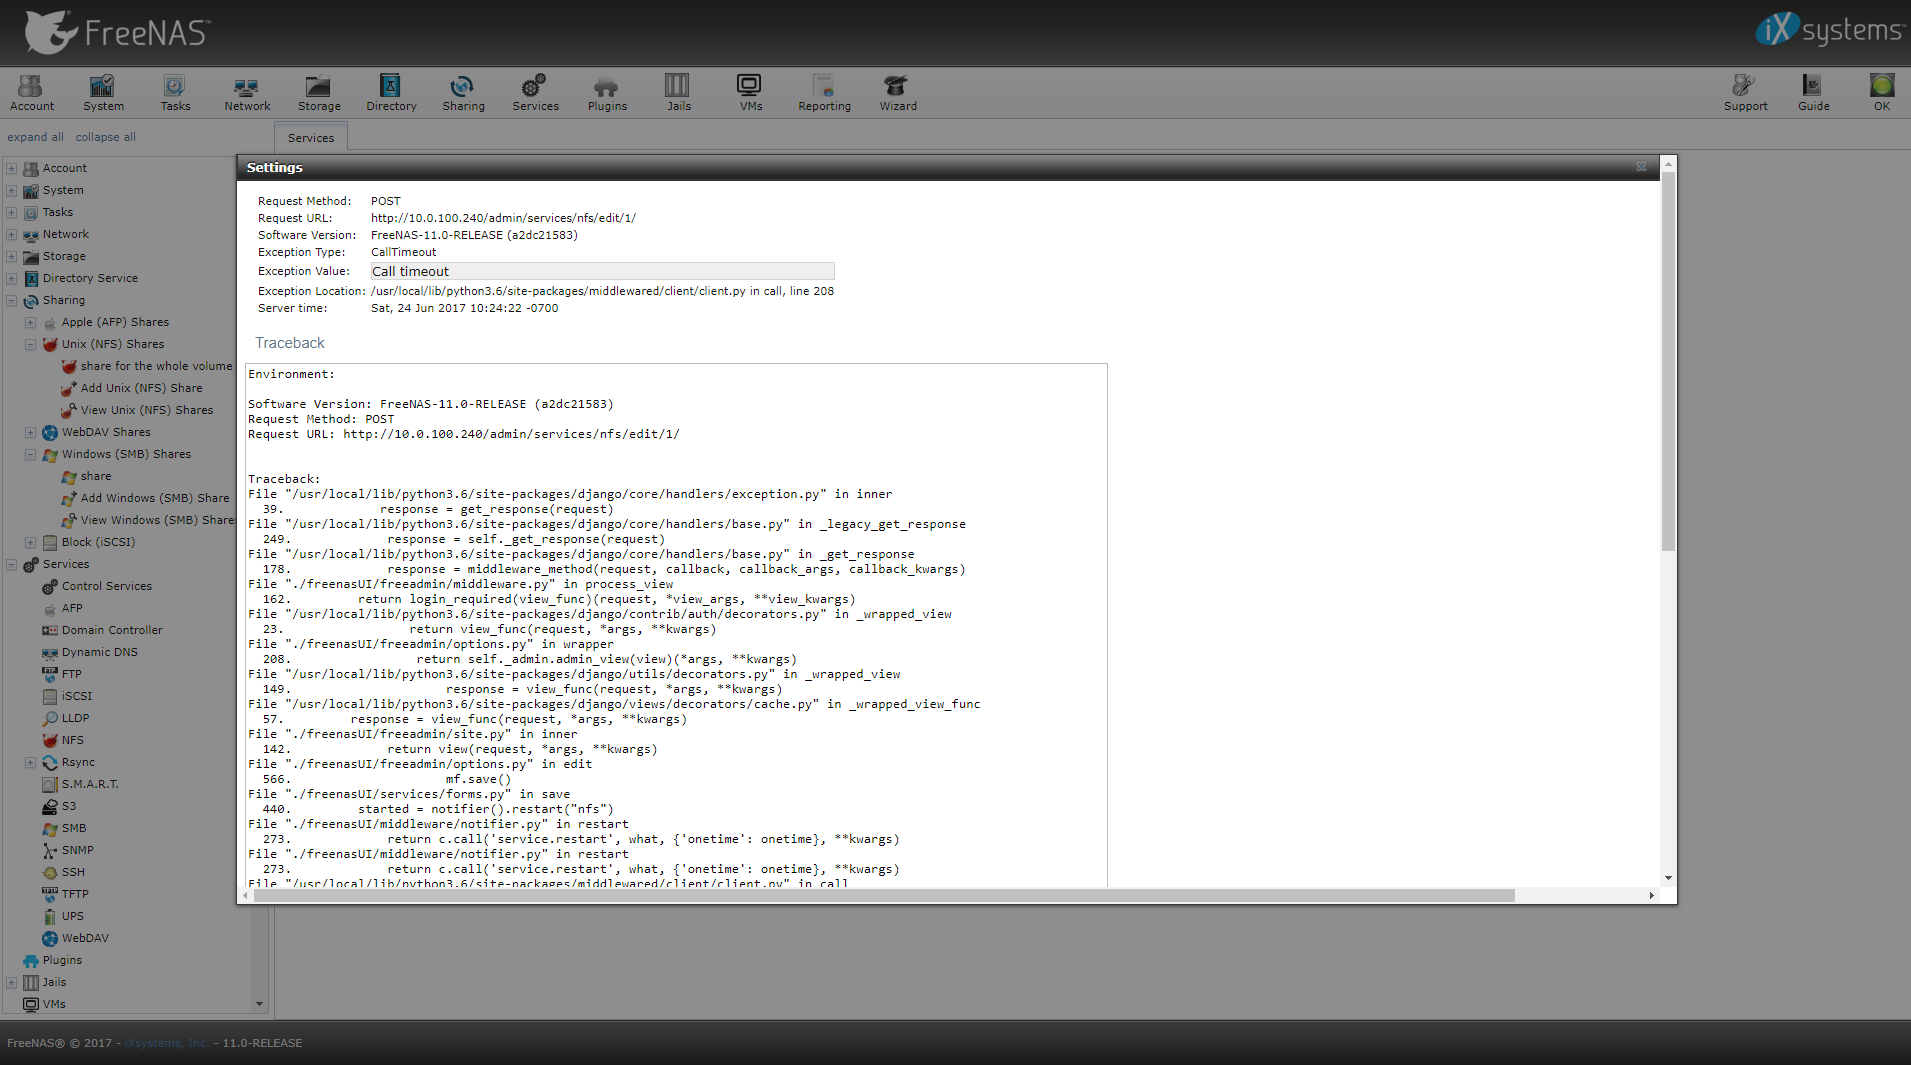The image size is (1911, 1065).
Task: Open the Account toolbar icon
Action: (x=31, y=93)
